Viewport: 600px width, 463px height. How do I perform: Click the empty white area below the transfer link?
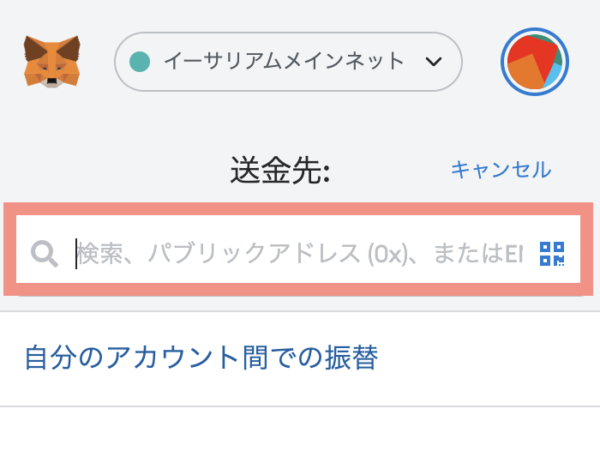coord(300,435)
